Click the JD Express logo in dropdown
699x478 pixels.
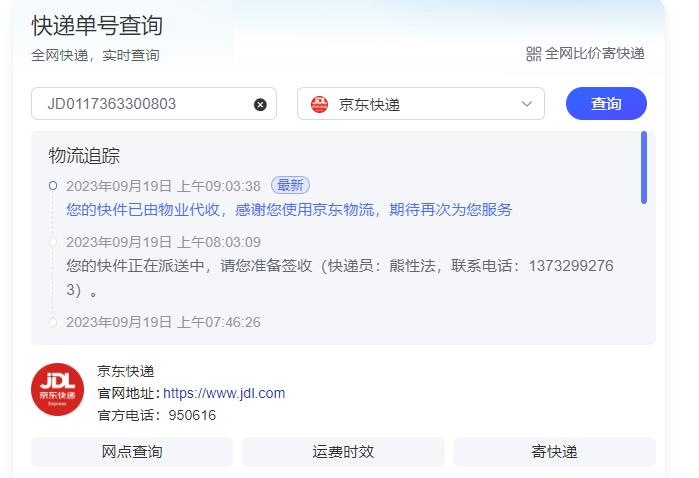(x=319, y=104)
